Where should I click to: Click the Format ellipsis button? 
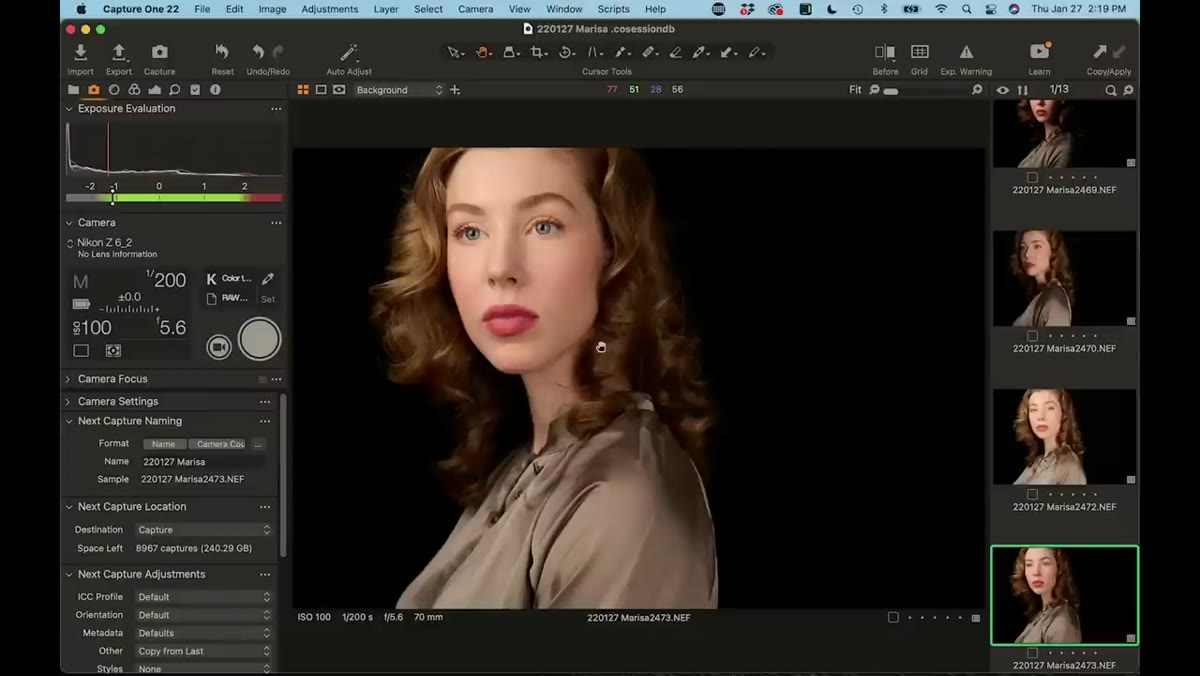[258, 444]
